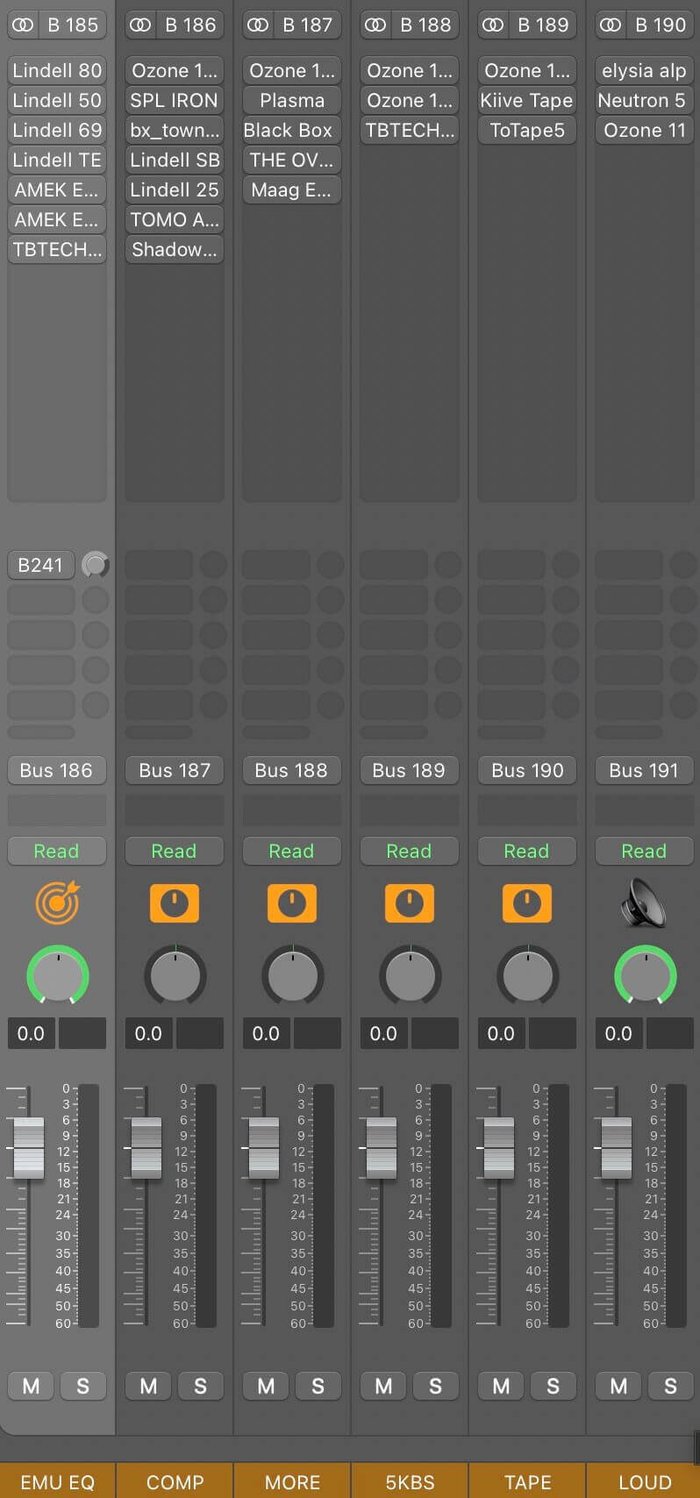Click the B241 send slot
This screenshot has width=700, height=1498.
(x=41, y=565)
